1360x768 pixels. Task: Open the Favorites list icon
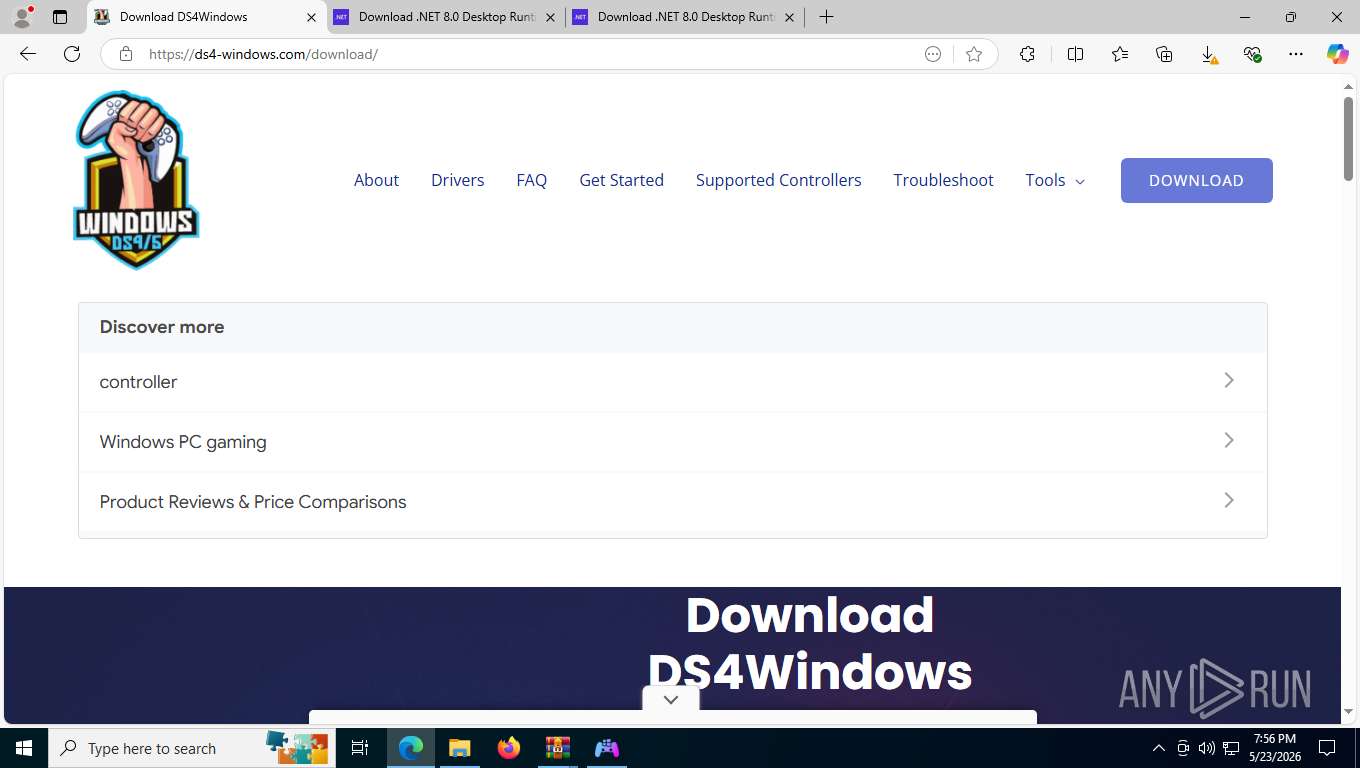(1120, 54)
